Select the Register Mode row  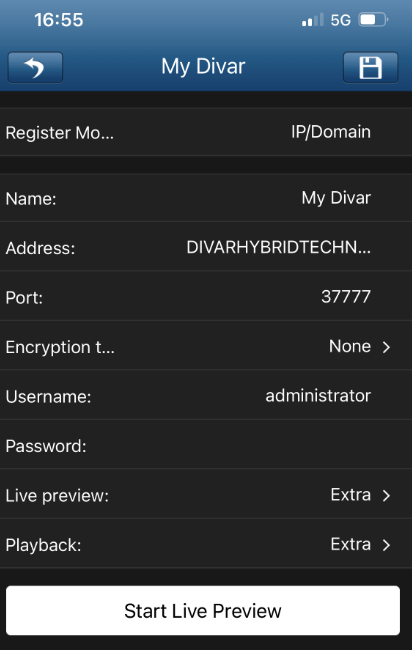(x=206, y=132)
